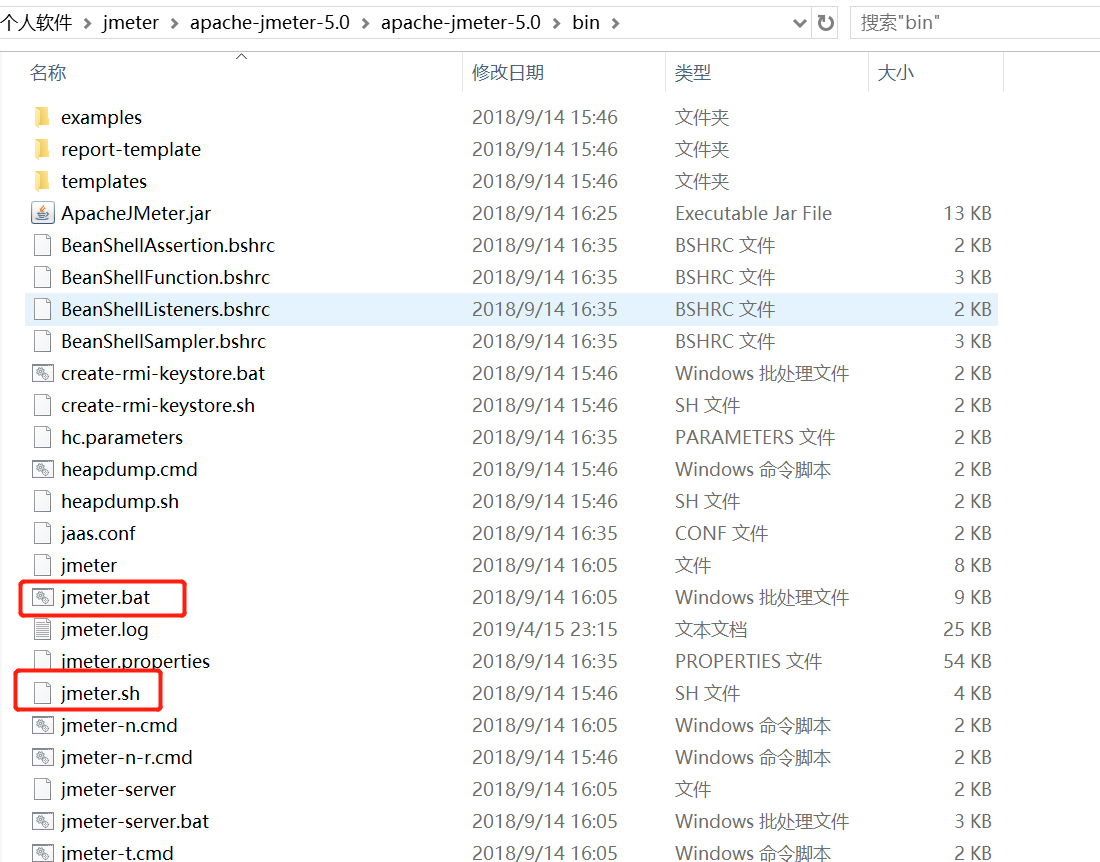Click the templates folder icon

pyautogui.click(x=42, y=181)
